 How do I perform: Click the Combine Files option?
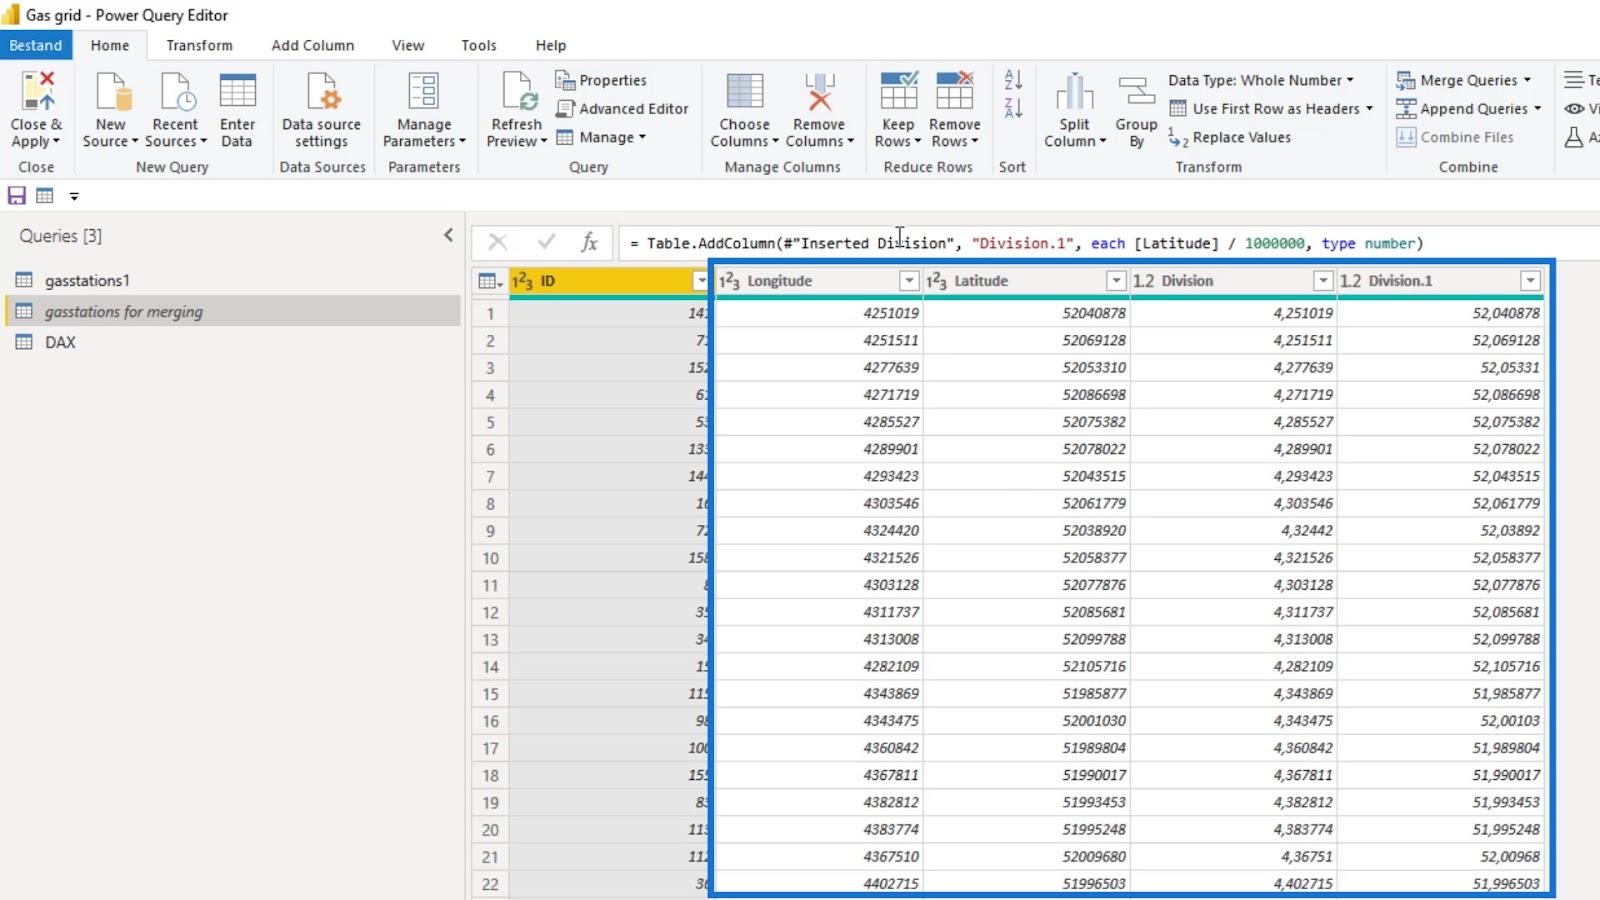coord(1455,137)
